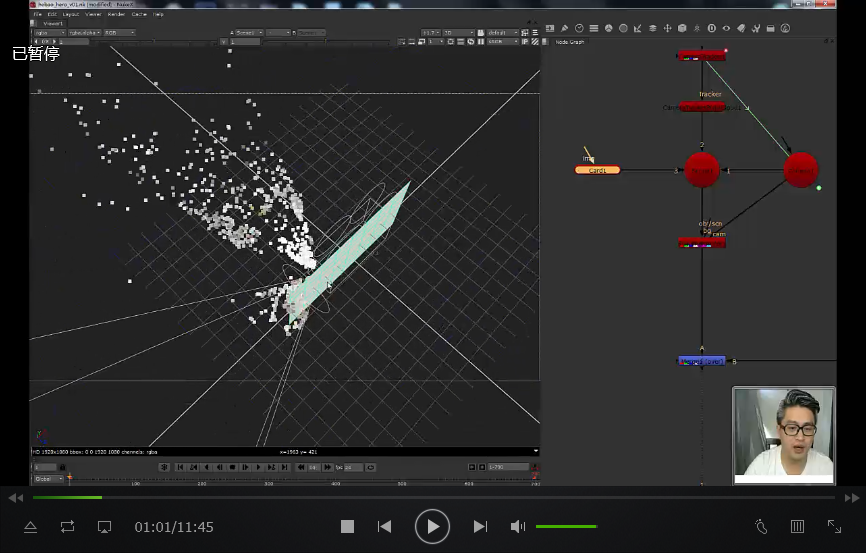Image resolution: width=866 pixels, height=553 pixels.
Task: Open the Nuke 3D nodes cube icon
Action: [x=682, y=28]
